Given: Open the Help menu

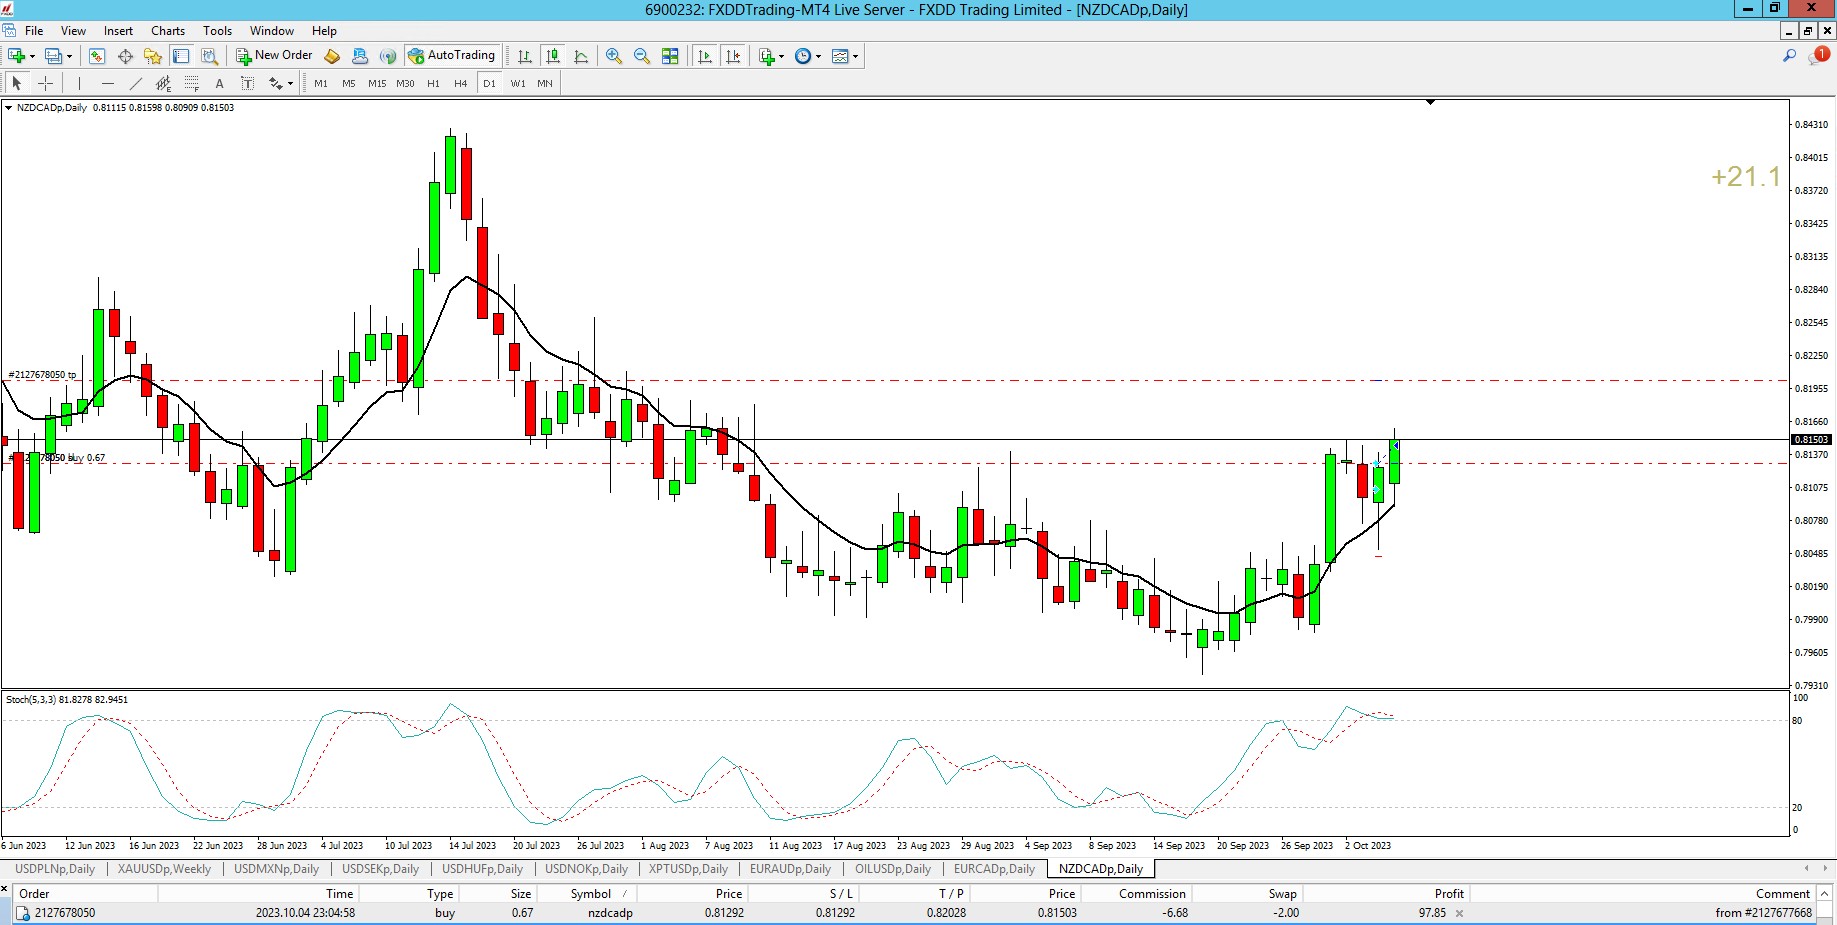Looking at the screenshot, I should tap(324, 31).
